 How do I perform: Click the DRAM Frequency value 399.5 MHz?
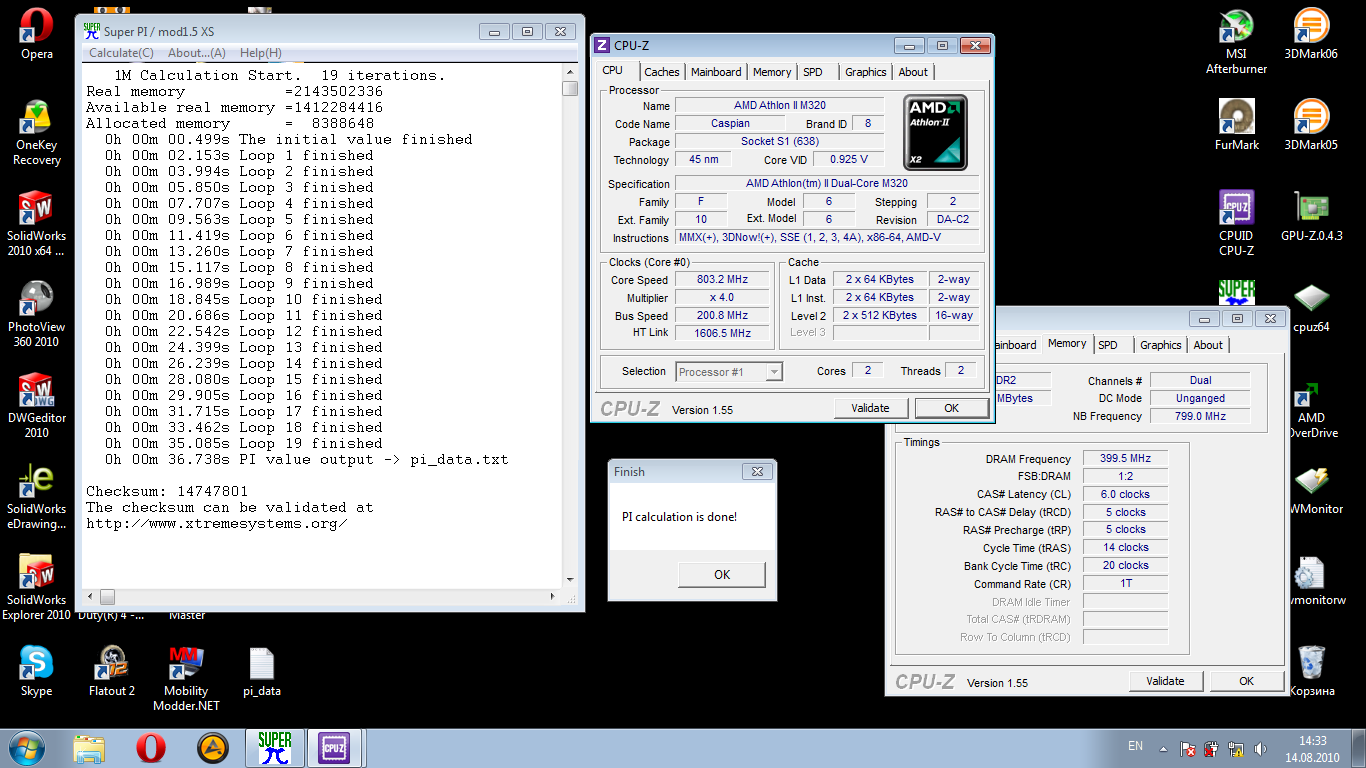tap(1125, 459)
